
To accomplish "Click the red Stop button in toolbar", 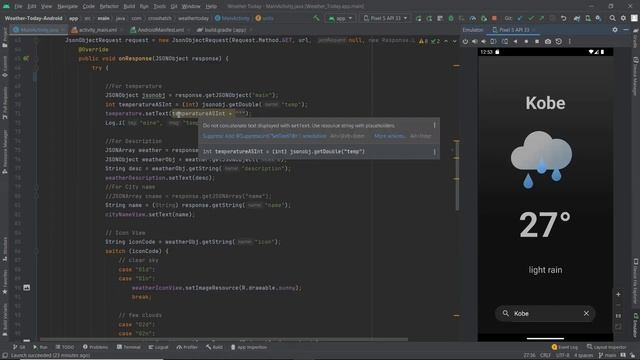I will click(494, 18).
